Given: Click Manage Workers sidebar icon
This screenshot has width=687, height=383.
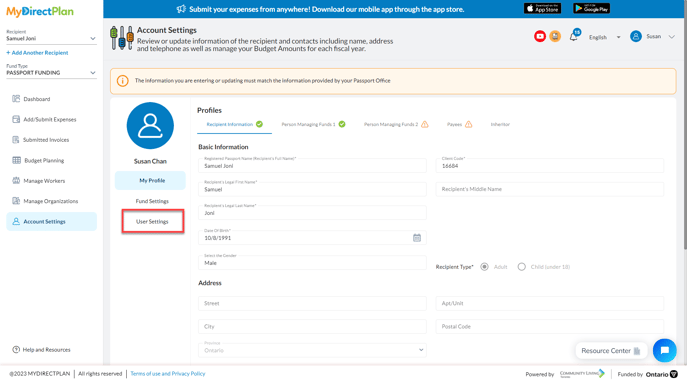Looking at the screenshot, I should (16, 181).
